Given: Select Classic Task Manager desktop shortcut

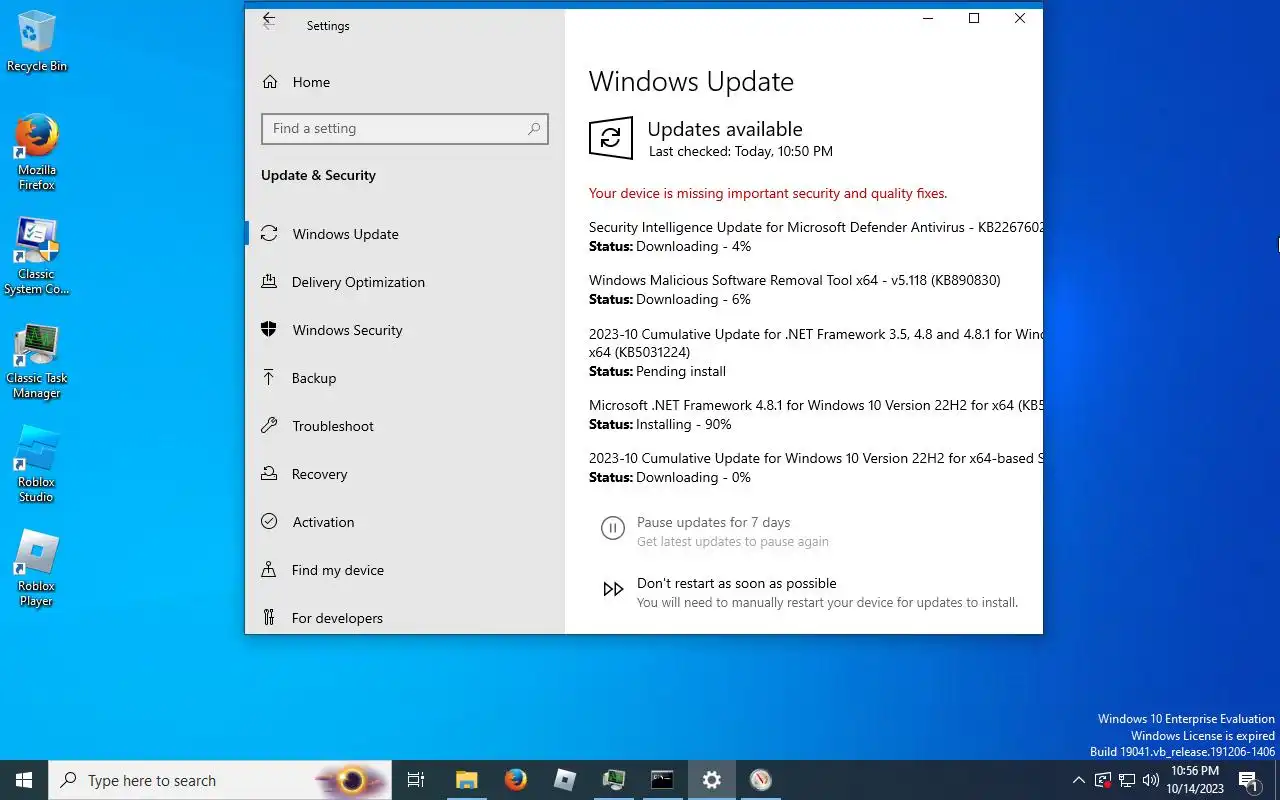Looking at the screenshot, I should (37, 361).
